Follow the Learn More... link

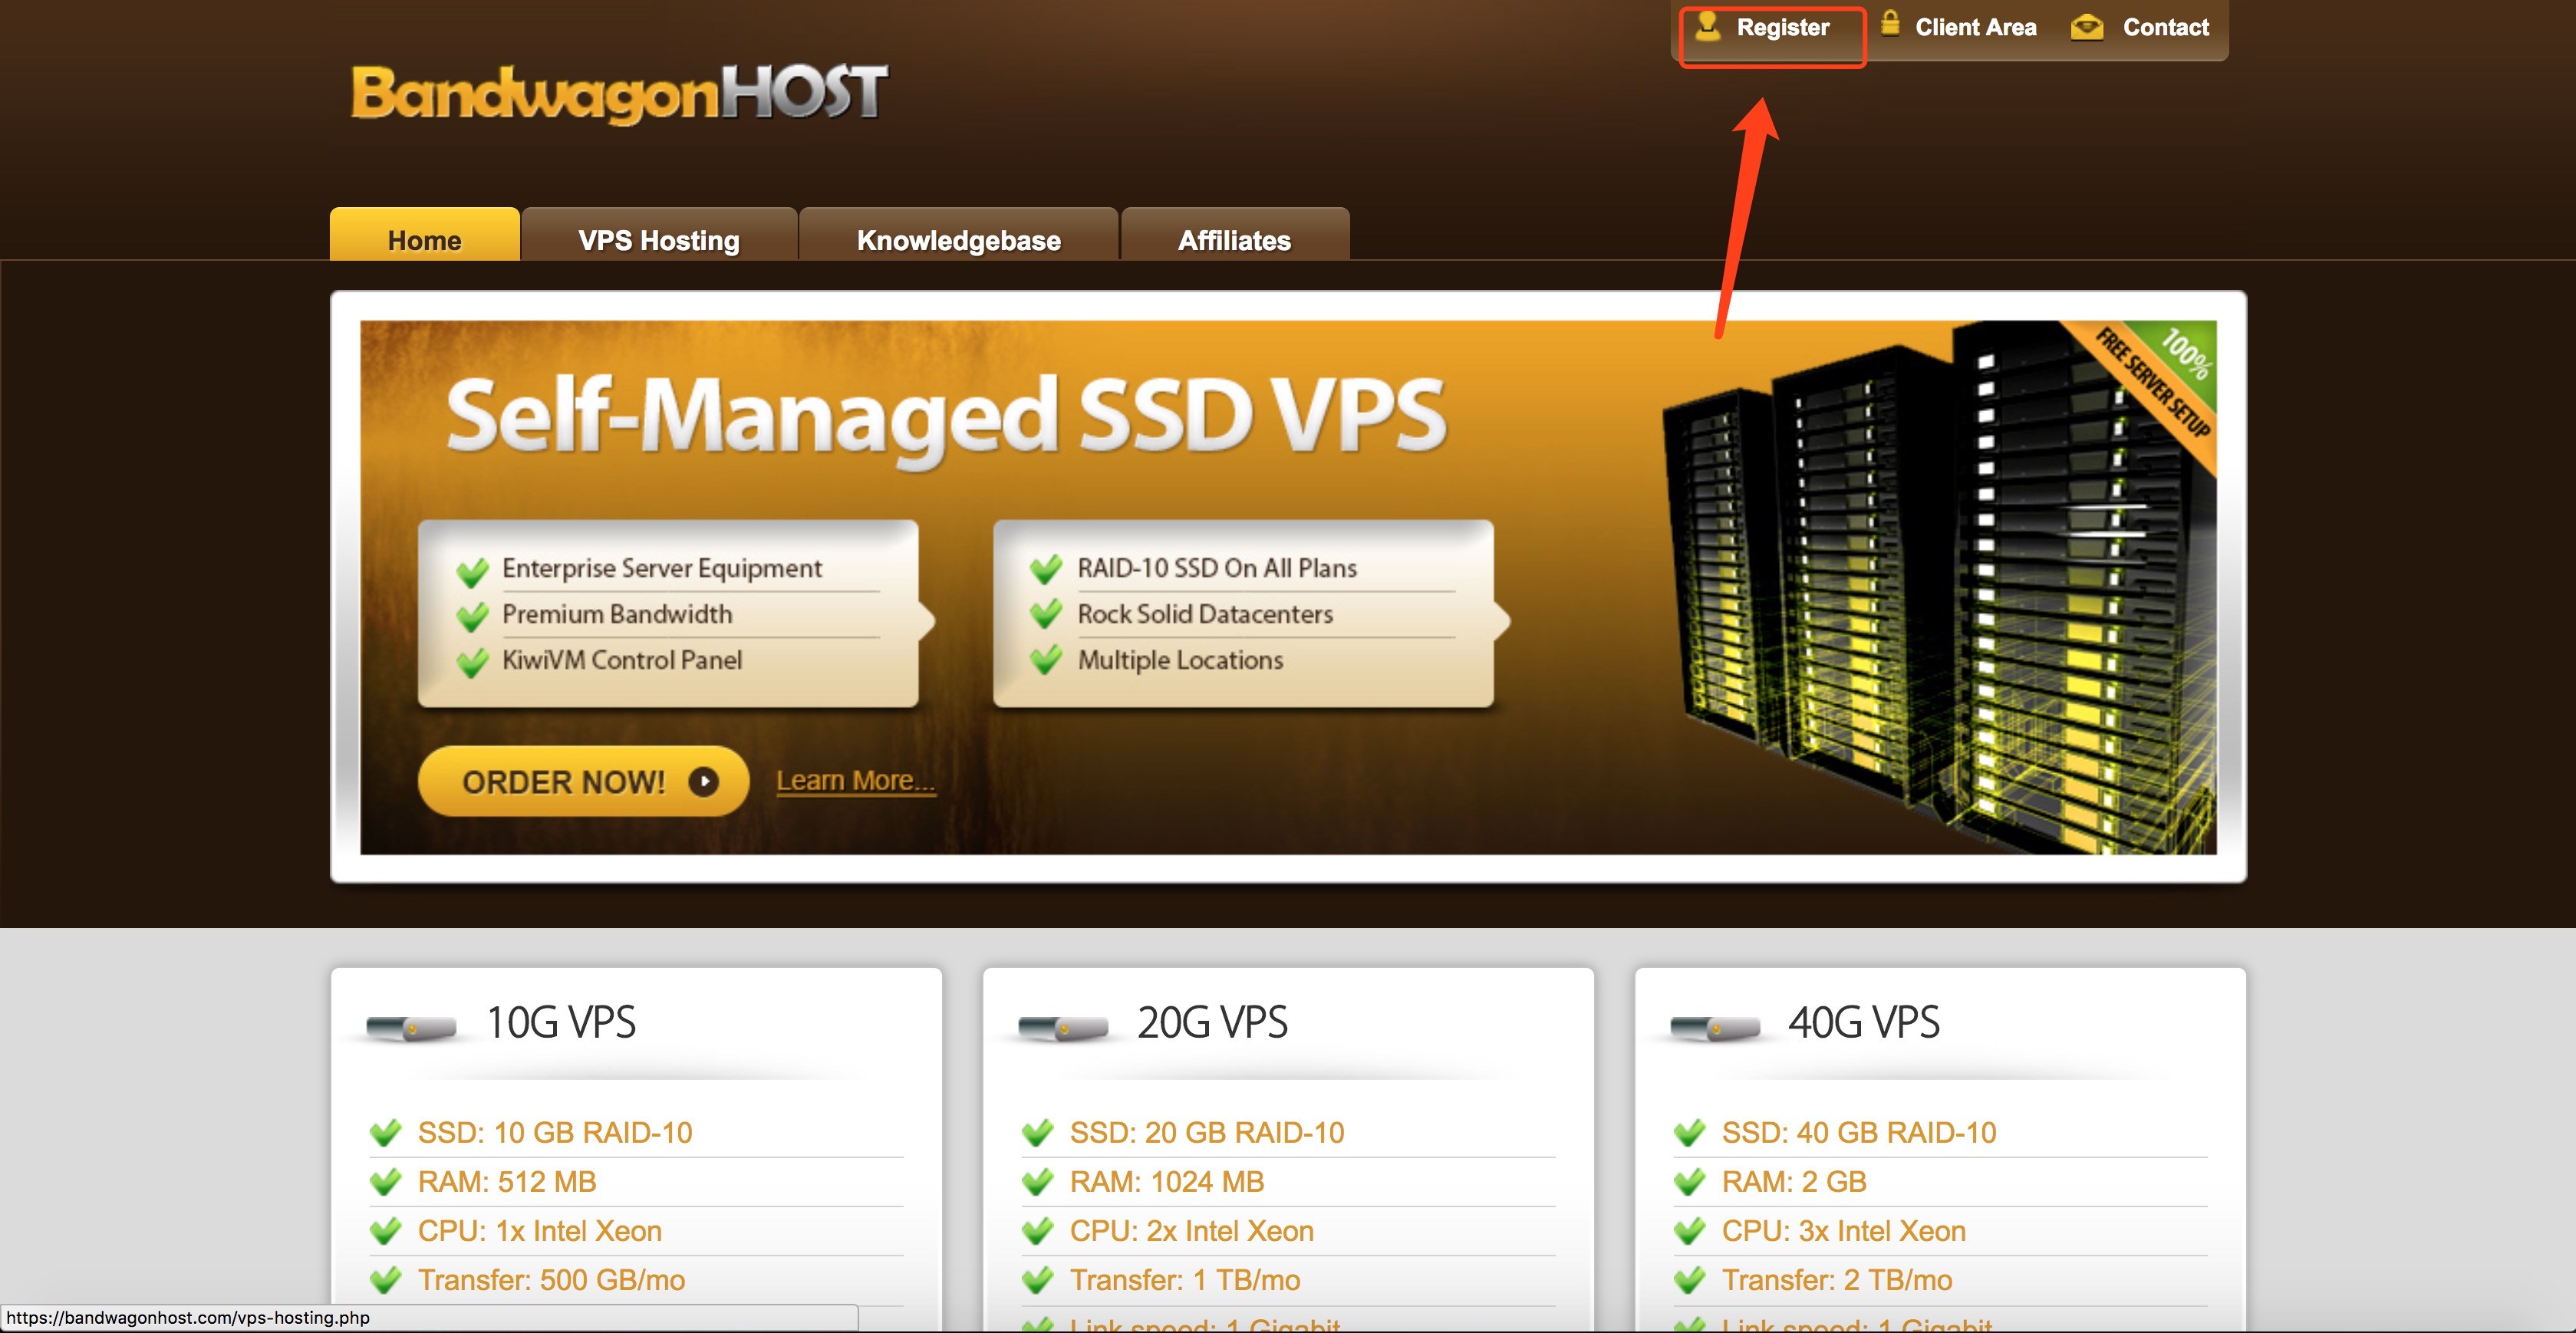coord(855,780)
